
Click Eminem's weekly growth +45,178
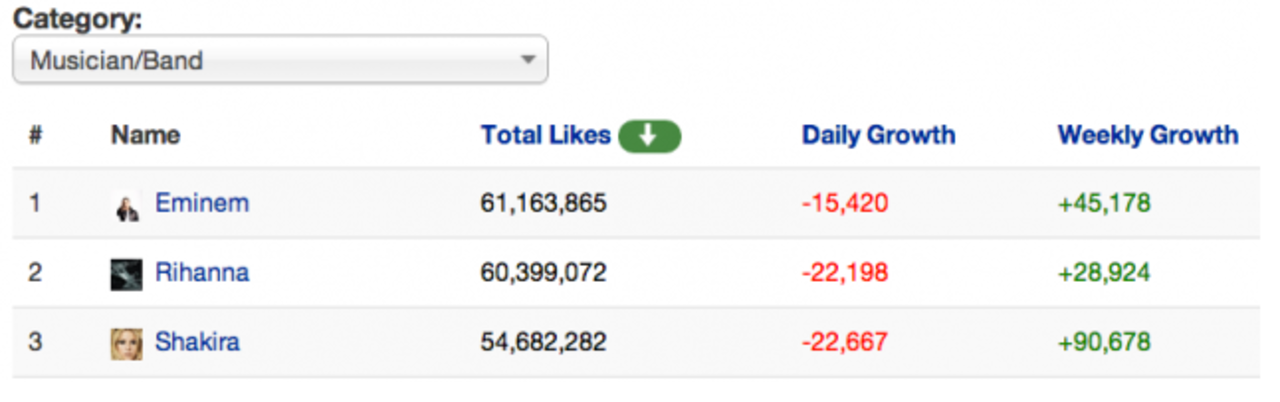[1104, 204]
